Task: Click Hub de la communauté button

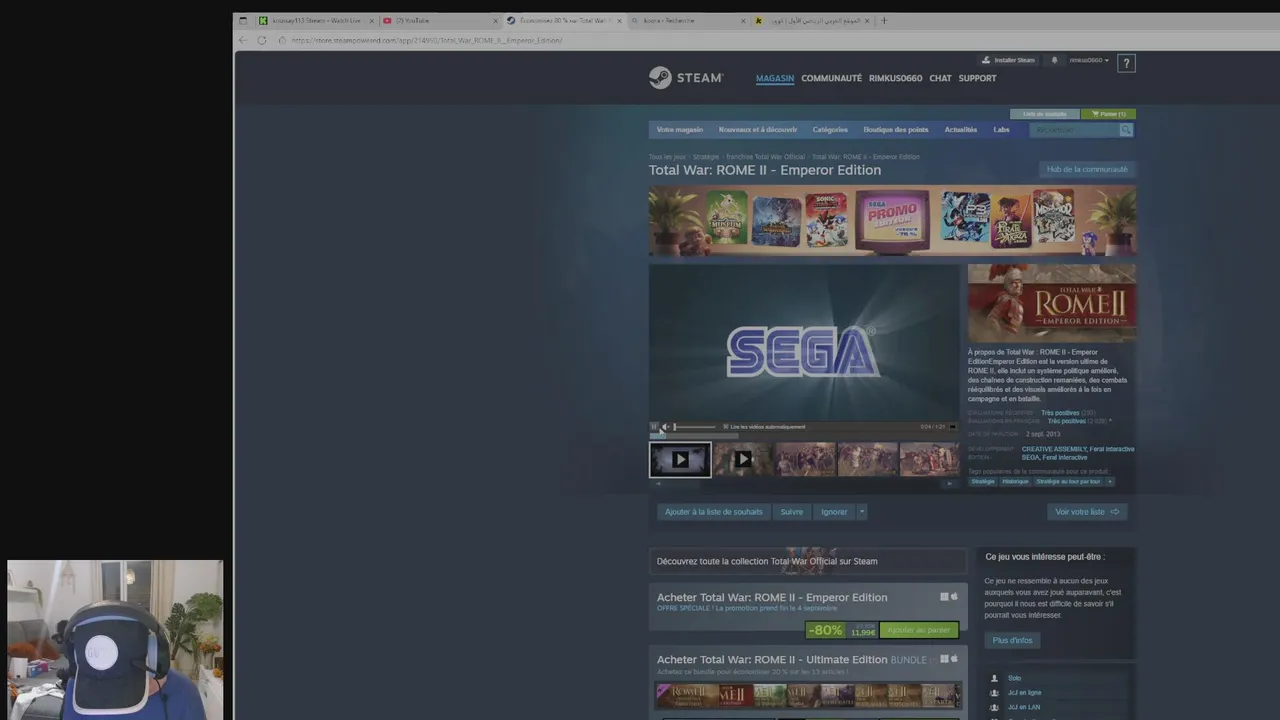Action: [1087, 169]
